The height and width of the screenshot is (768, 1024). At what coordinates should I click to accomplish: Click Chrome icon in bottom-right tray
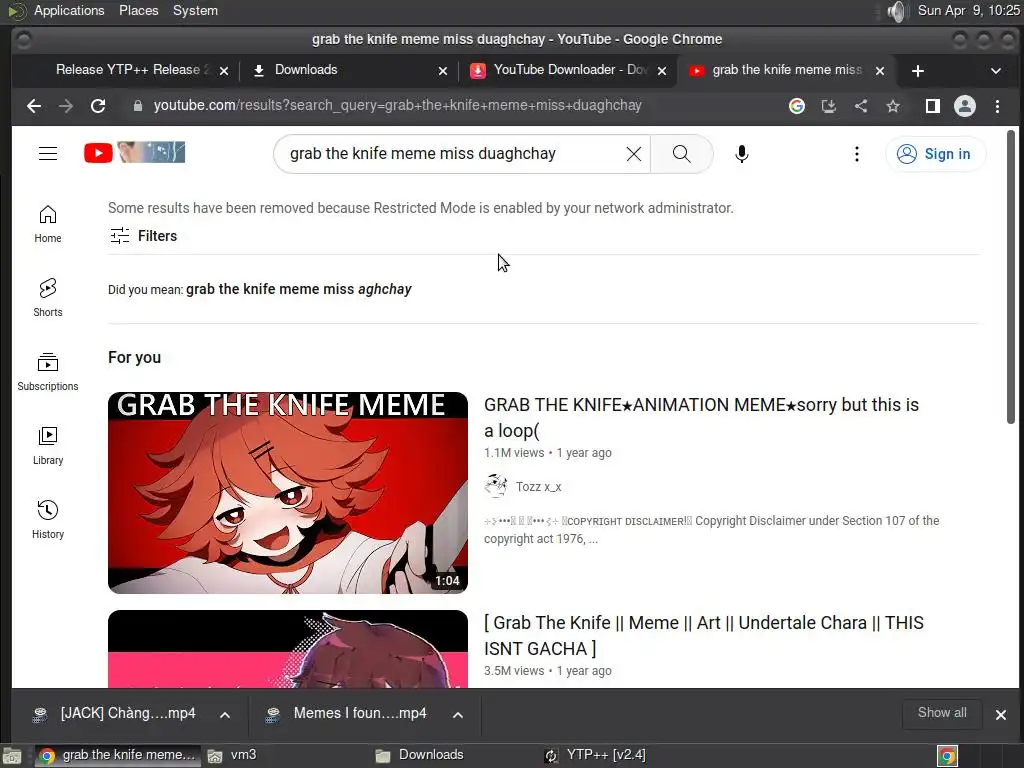(x=947, y=756)
